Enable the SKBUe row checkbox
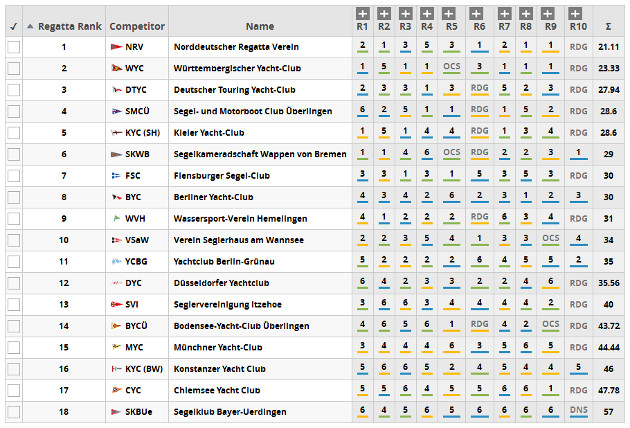 coord(14,412)
